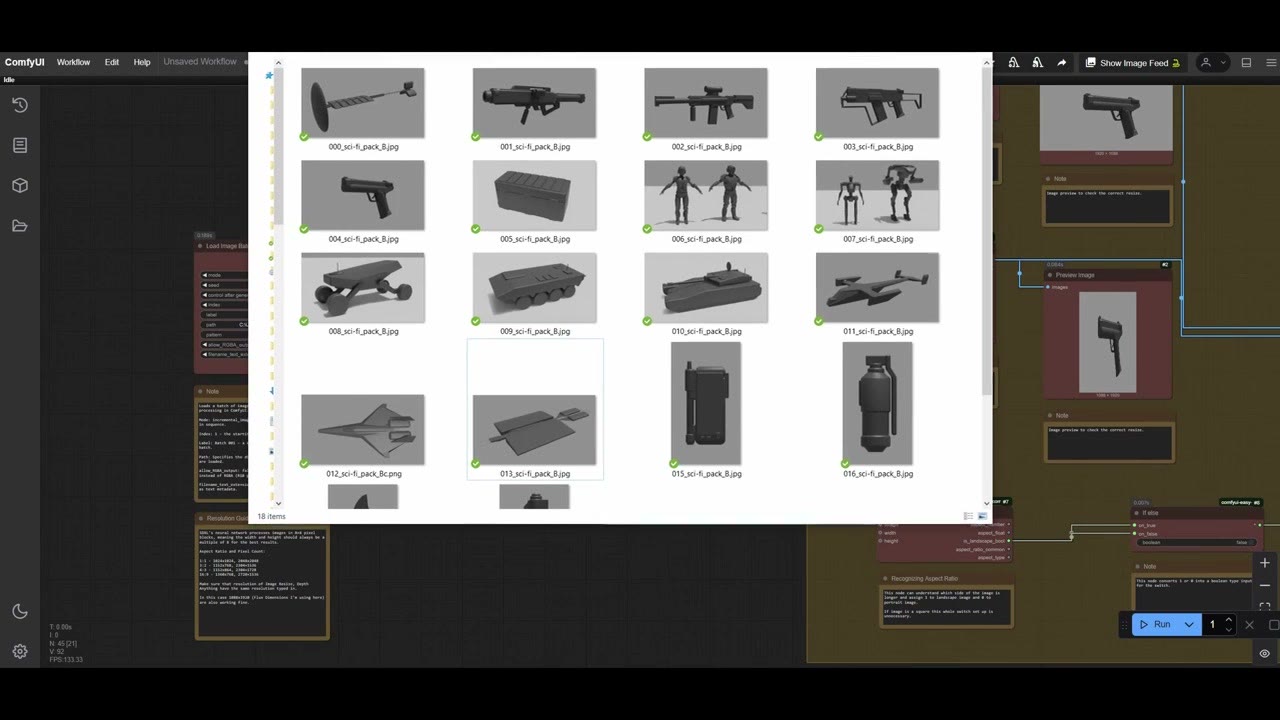Click the Run button

(1155, 624)
